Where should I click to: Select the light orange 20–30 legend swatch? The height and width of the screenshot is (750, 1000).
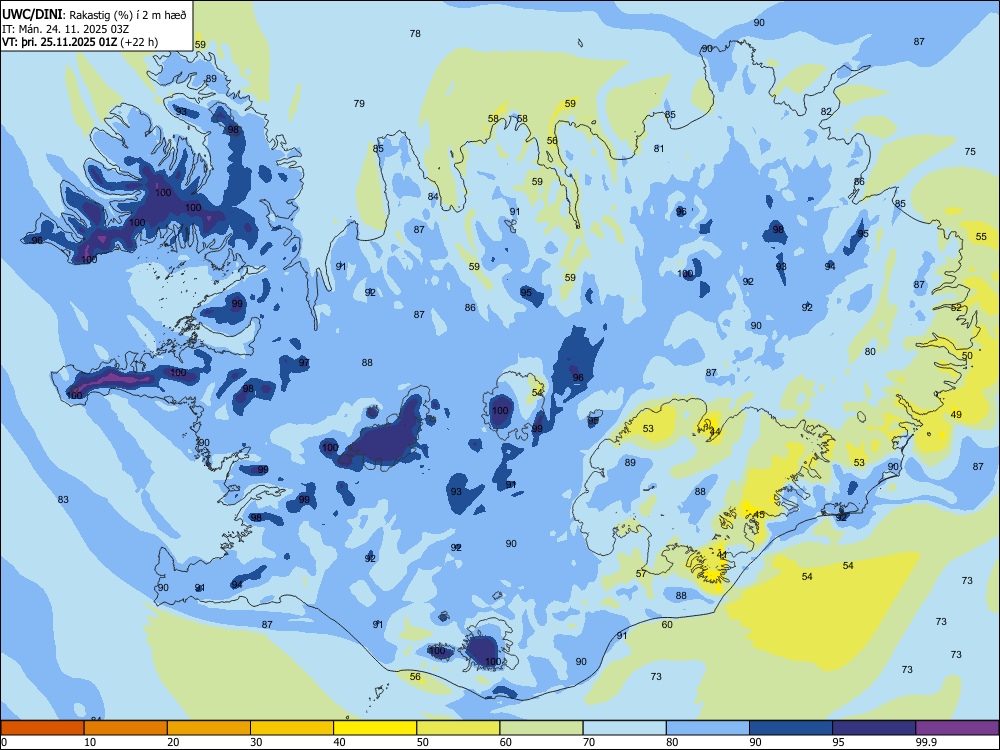[x=209, y=728]
